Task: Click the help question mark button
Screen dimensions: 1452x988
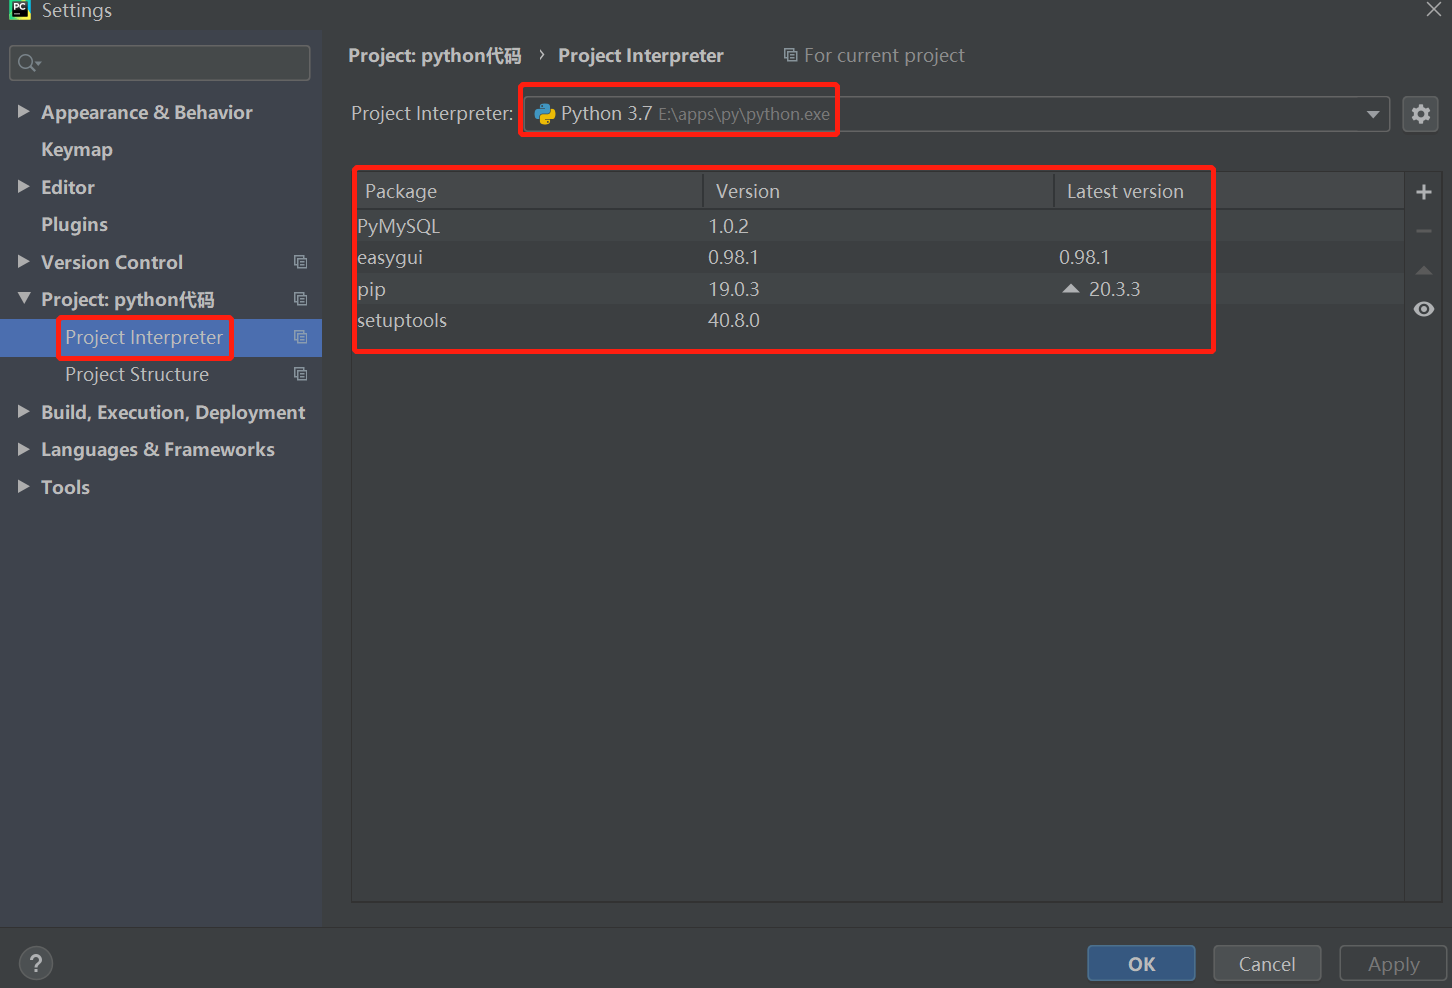Action: pyautogui.click(x=36, y=964)
